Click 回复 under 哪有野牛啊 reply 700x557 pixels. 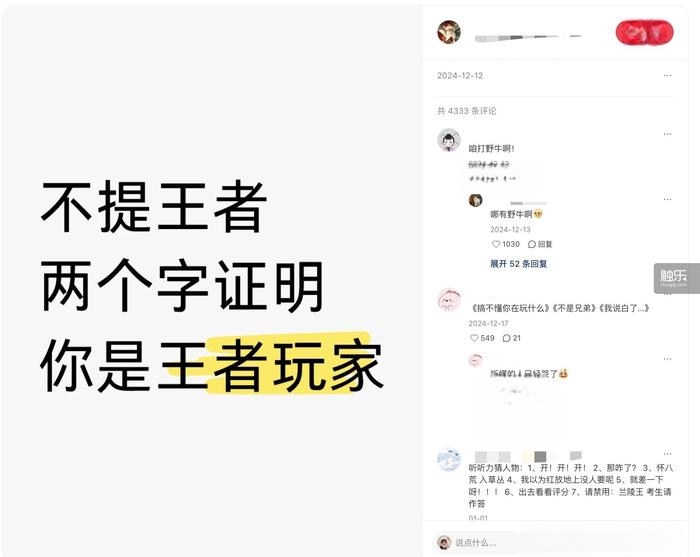point(540,244)
